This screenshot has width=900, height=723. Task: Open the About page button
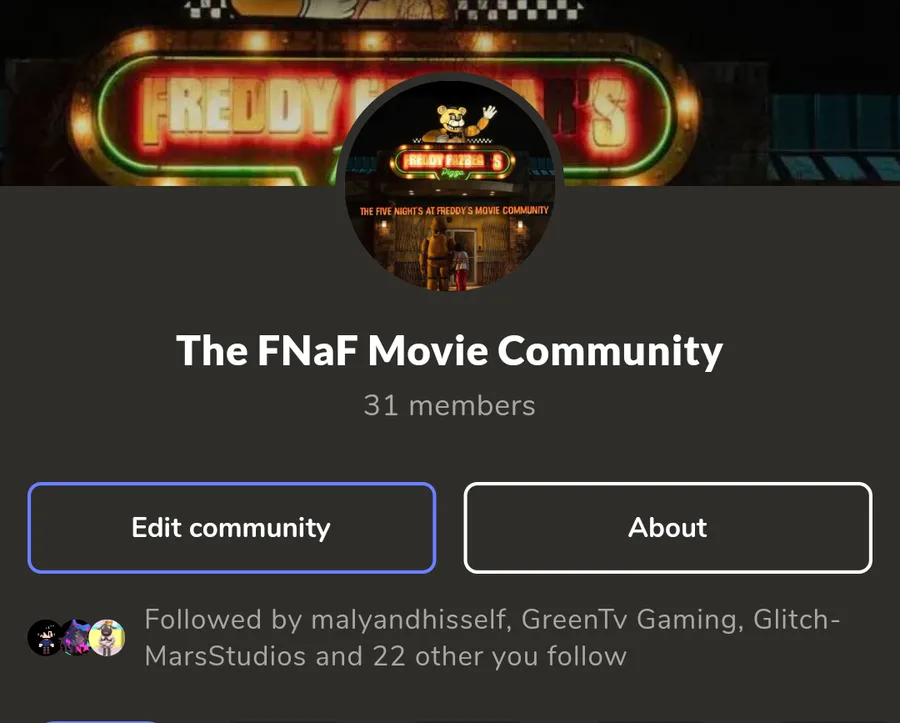[668, 528]
